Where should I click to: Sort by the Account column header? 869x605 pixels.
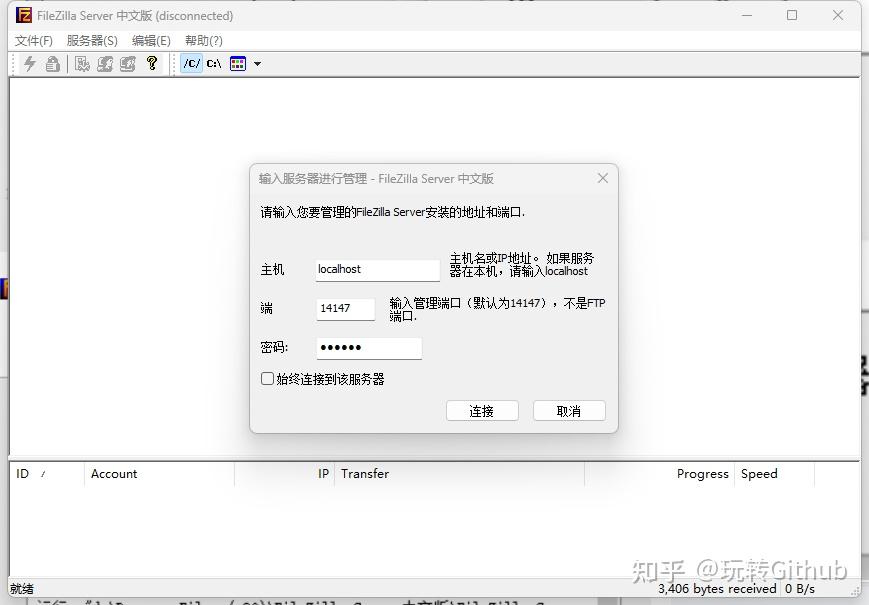[x=160, y=474]
